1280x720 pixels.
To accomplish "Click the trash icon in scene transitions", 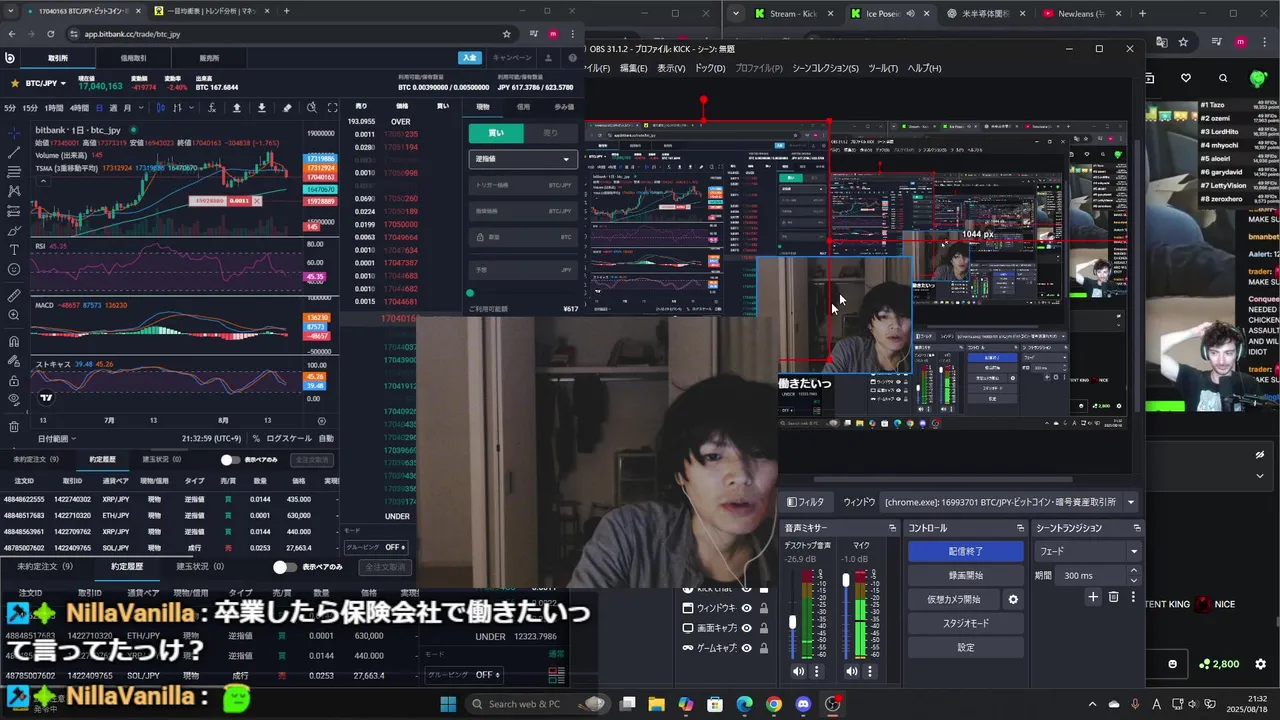I will click(1114, 597).
